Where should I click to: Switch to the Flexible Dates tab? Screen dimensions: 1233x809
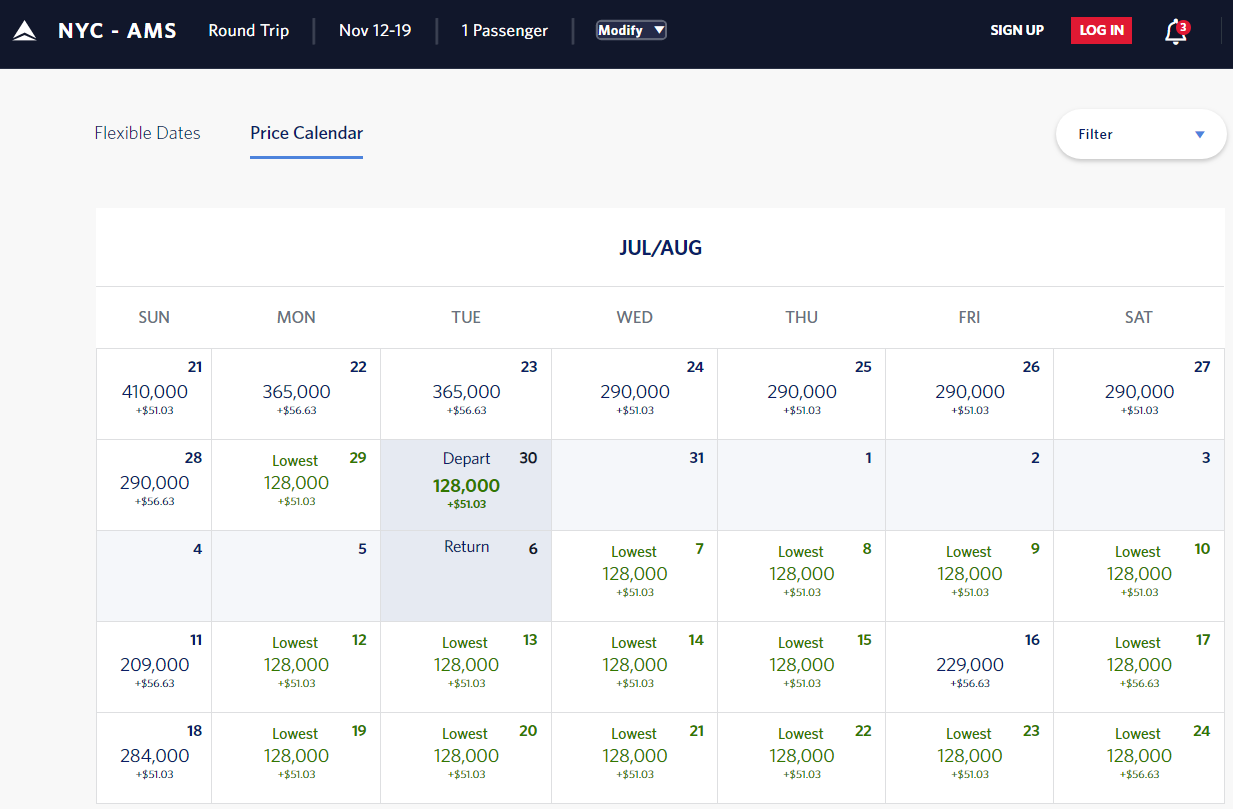pyautogui.click(x=147, y=133)
